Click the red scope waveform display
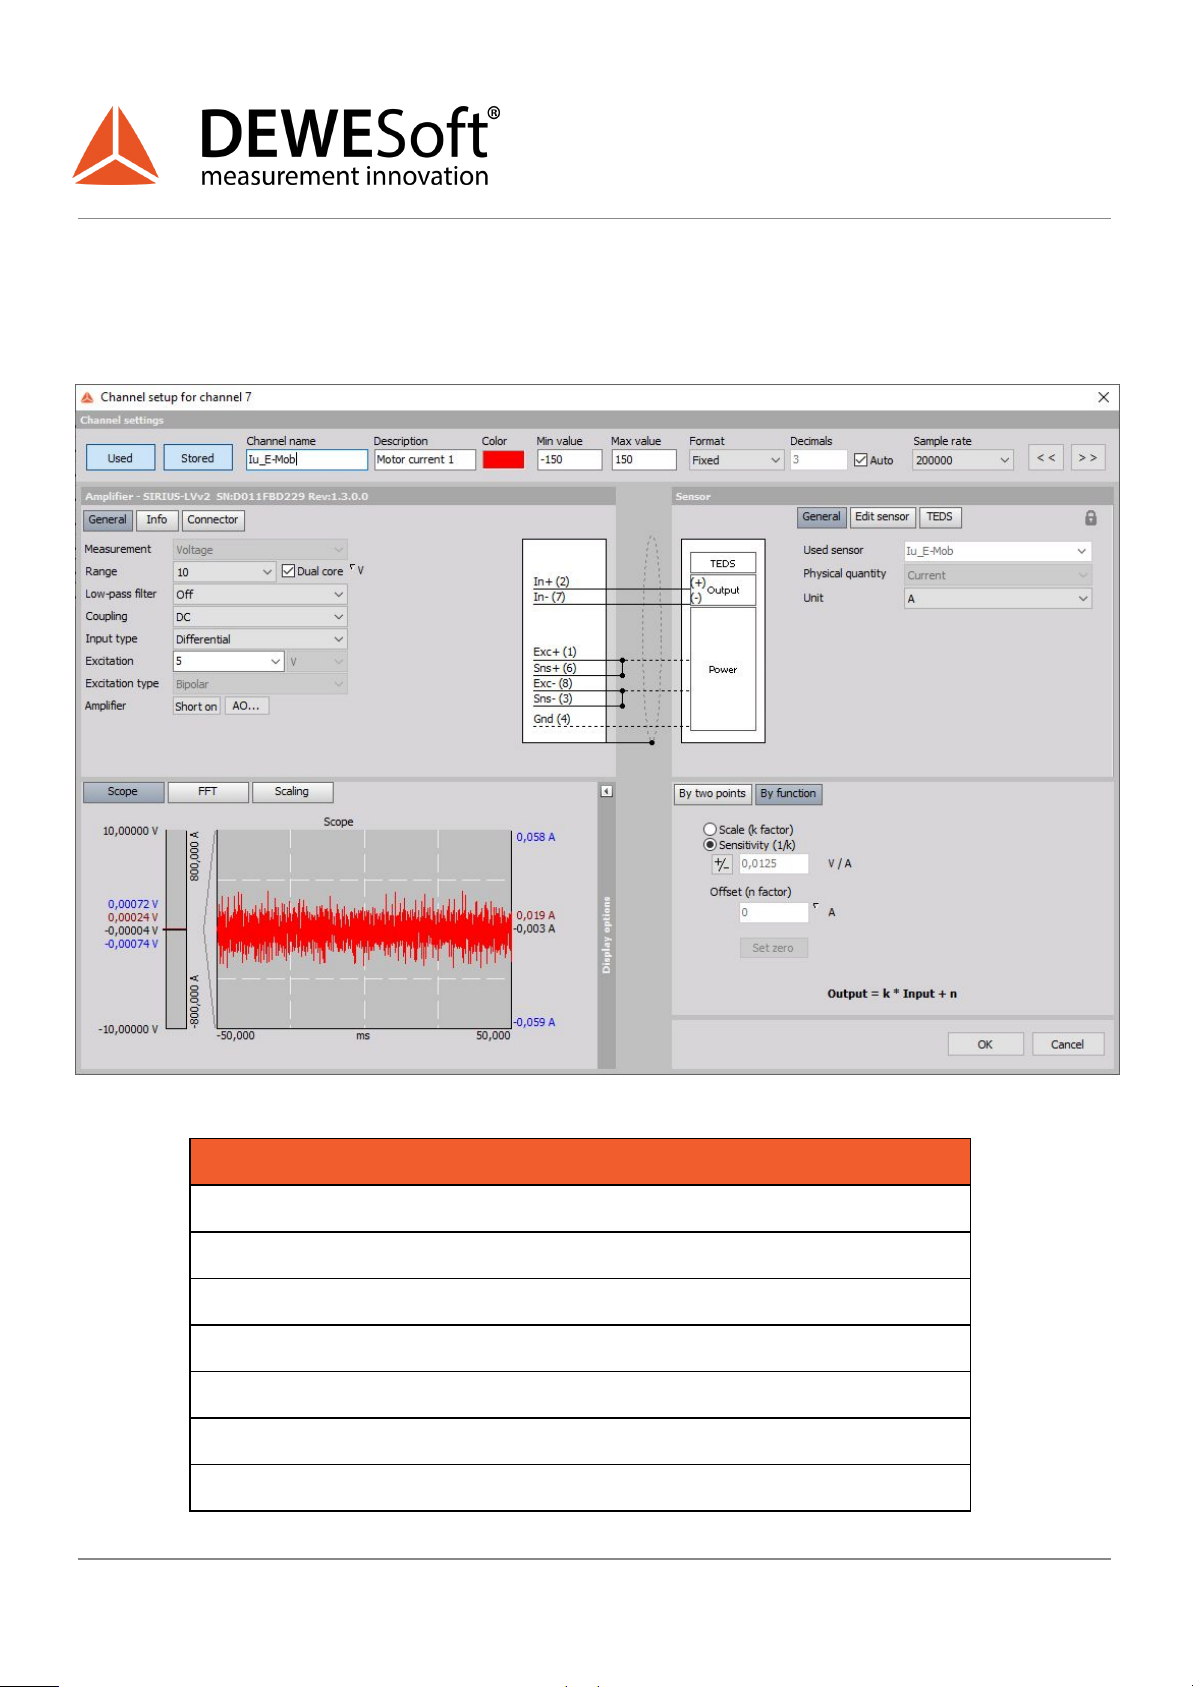Viewport: 1193px width, 1687px height. coord(364,929)
